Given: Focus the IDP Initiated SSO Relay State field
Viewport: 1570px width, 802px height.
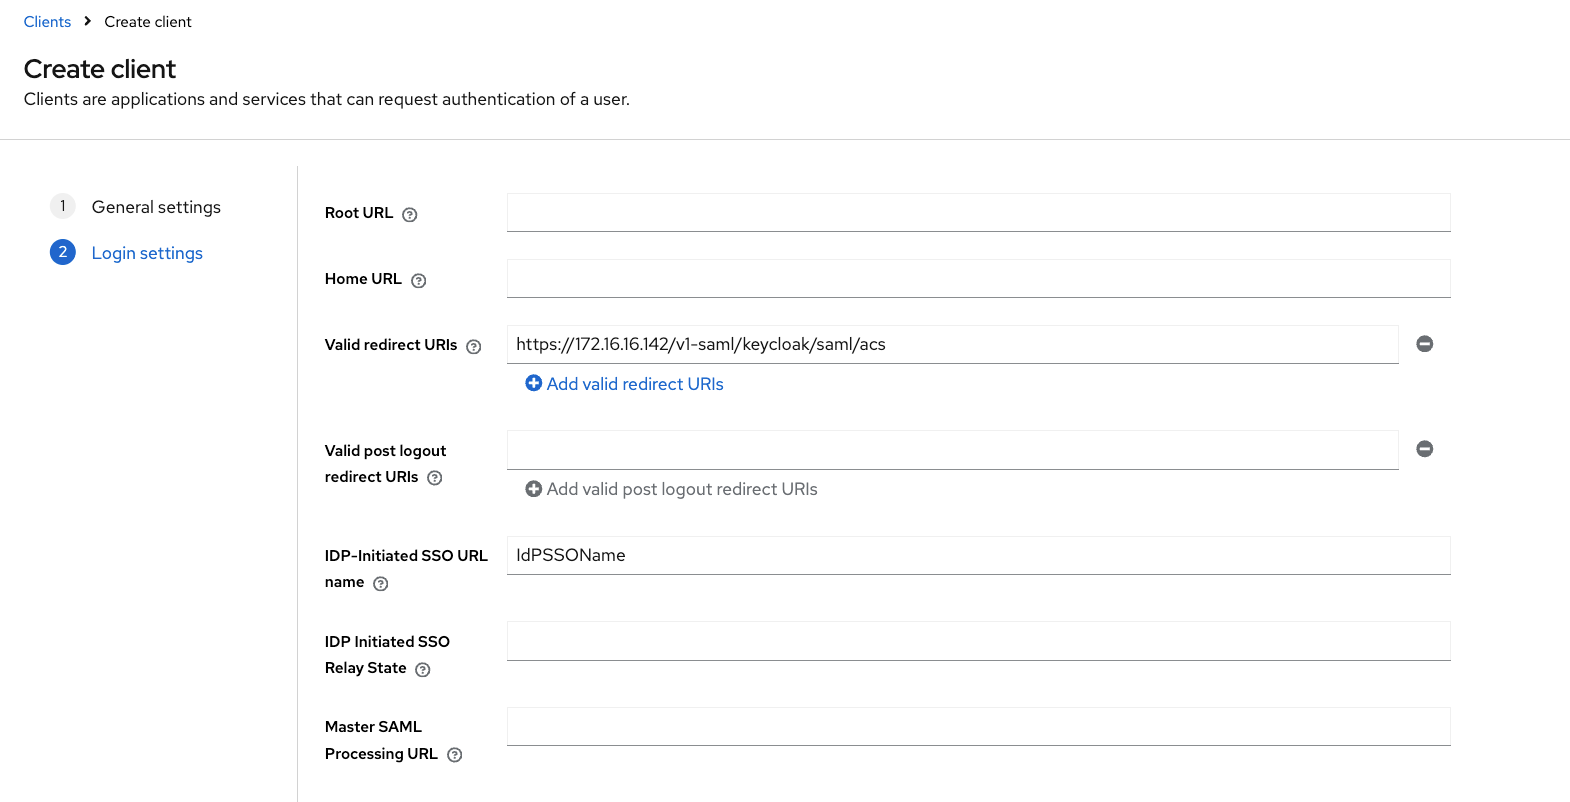Looking at the screenshot, I should coord(978,641).
